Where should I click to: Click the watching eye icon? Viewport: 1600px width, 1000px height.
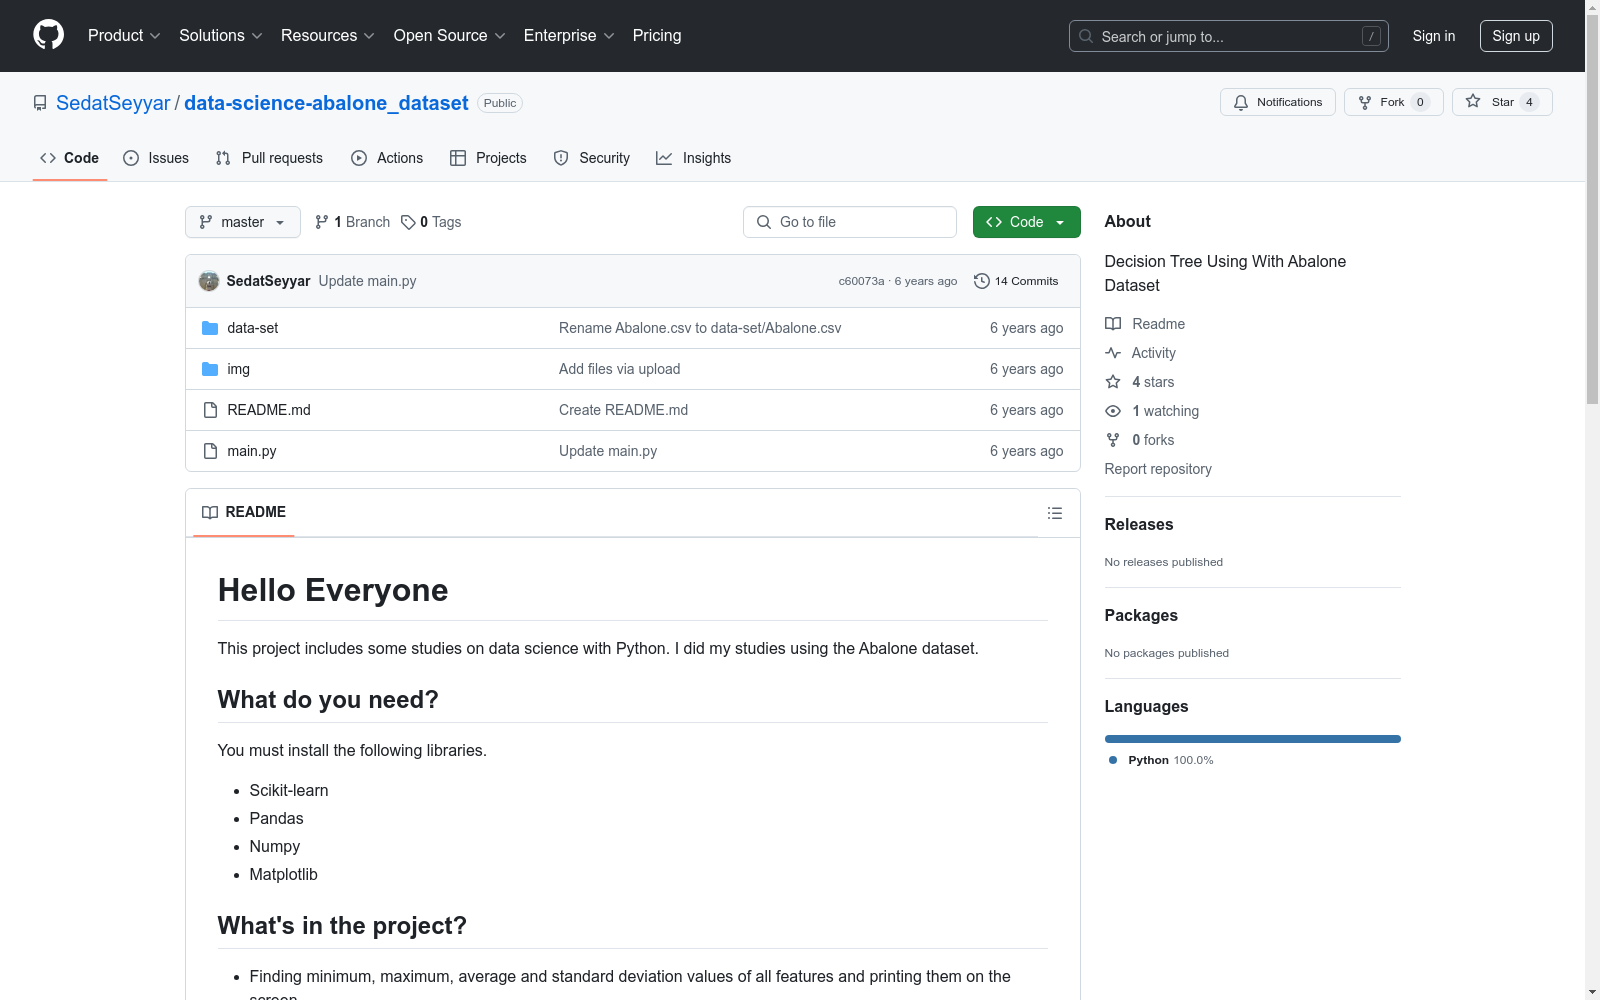[x=1113, y=411]
